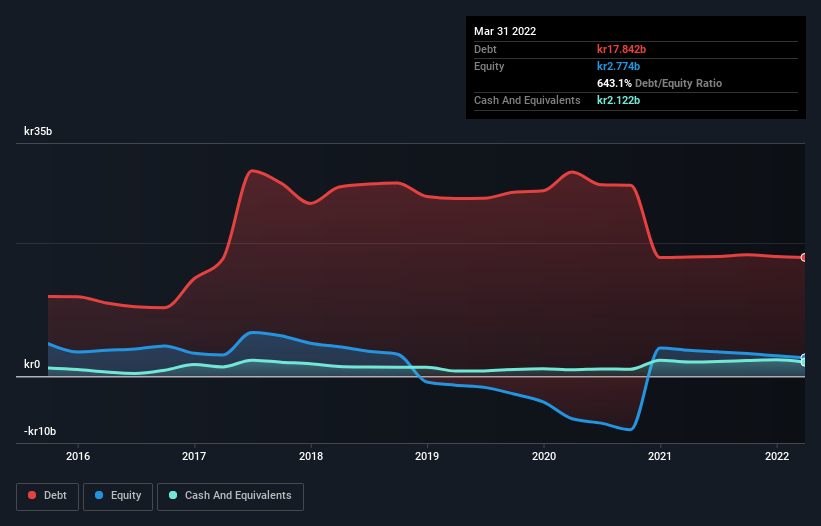The image size is (821, 526).
Task: Click the kr2.122b cash value
Action: [x=618, y=100]
